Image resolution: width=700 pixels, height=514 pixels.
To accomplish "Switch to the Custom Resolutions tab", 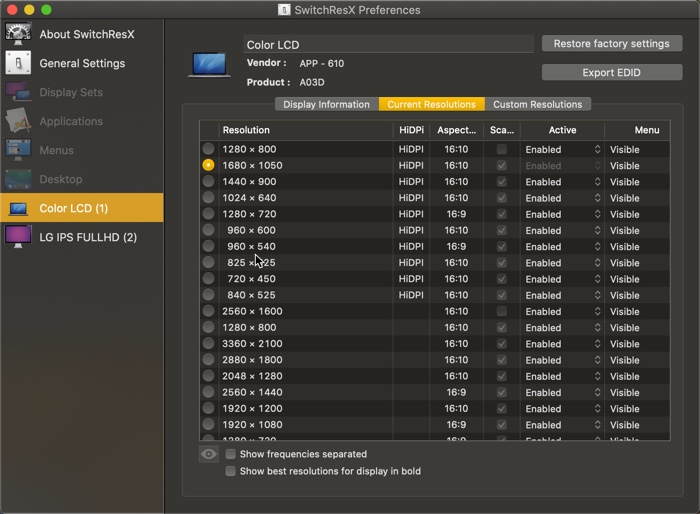I will coord(538,104).
